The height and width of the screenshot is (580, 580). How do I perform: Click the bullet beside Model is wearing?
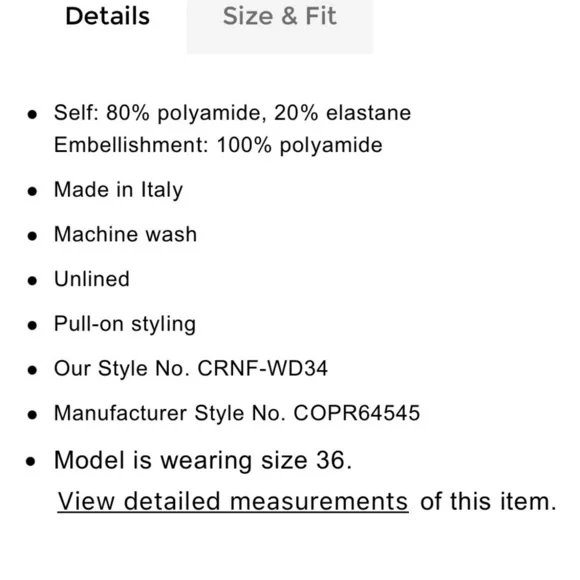31,462
